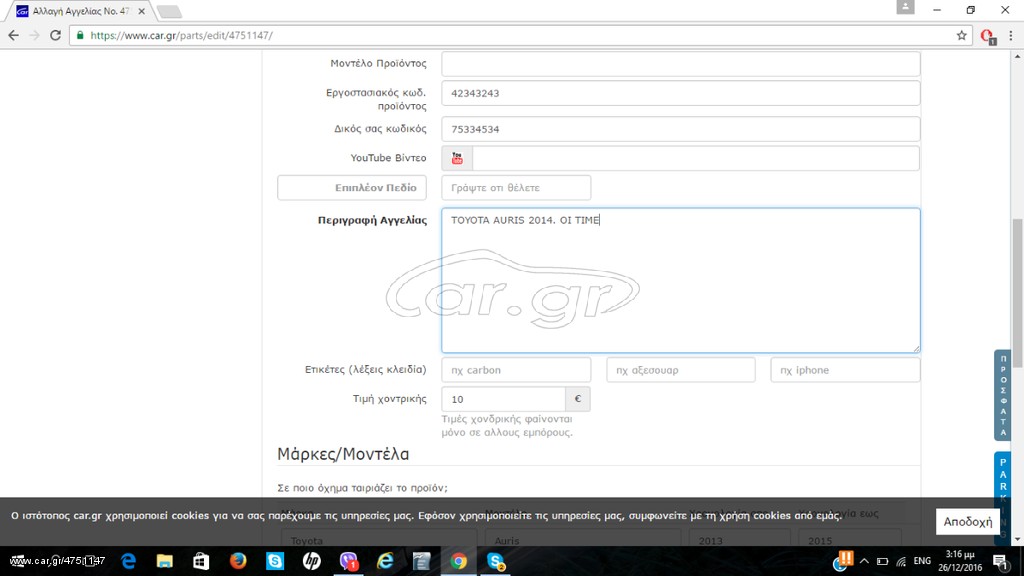The width and height of the screenshot is (1024, 576).
Task: Click the secure padlock icon in address bar
Action: (x=80, y=35)
